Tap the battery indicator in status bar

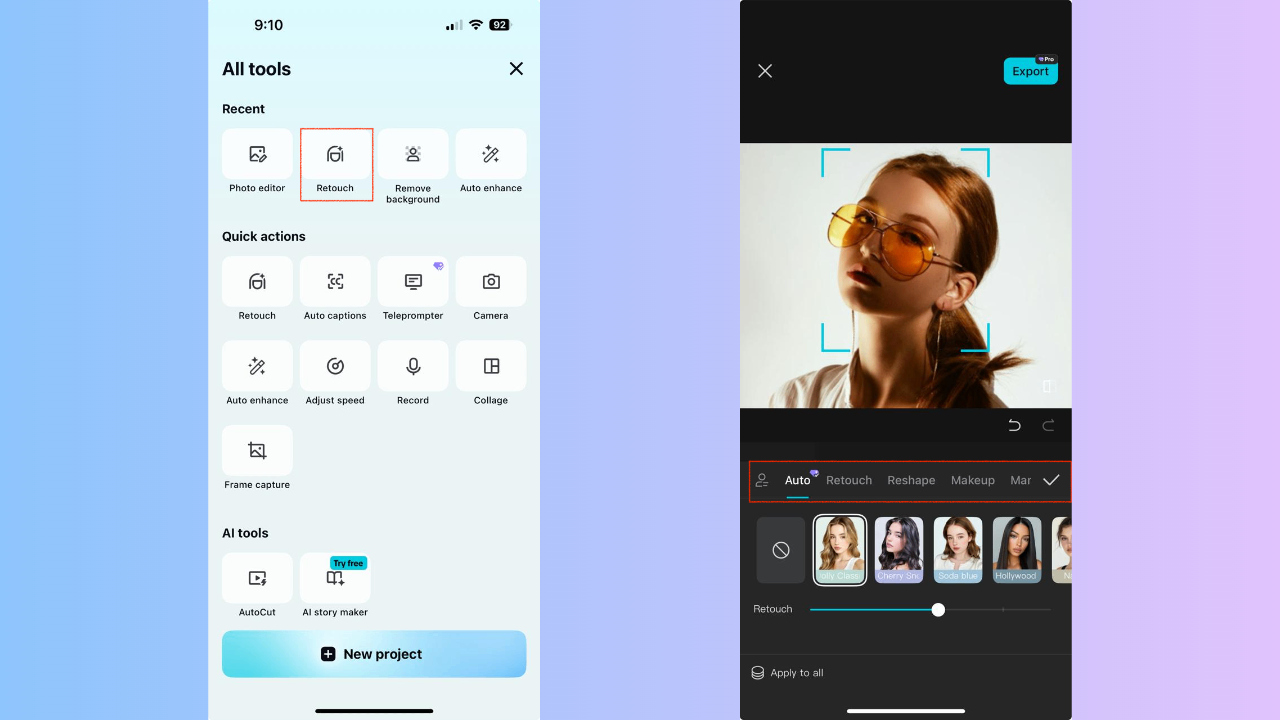pos(500,25)
